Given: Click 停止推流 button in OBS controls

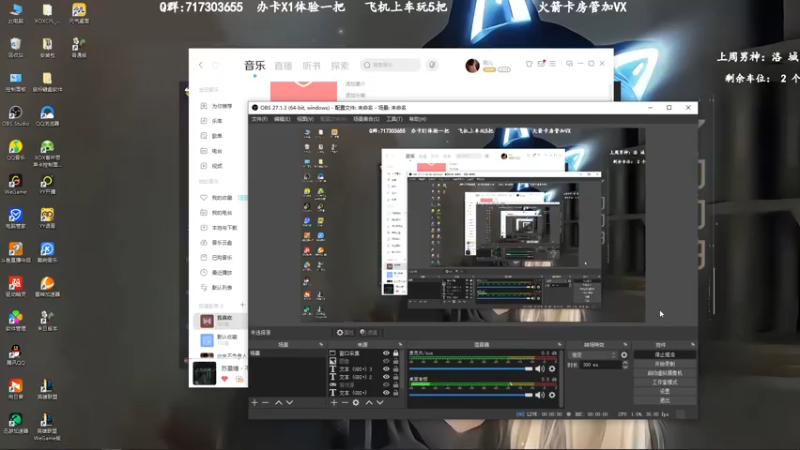Looking at the screenshot, I should pyautogui.click(x=665, y=355).
